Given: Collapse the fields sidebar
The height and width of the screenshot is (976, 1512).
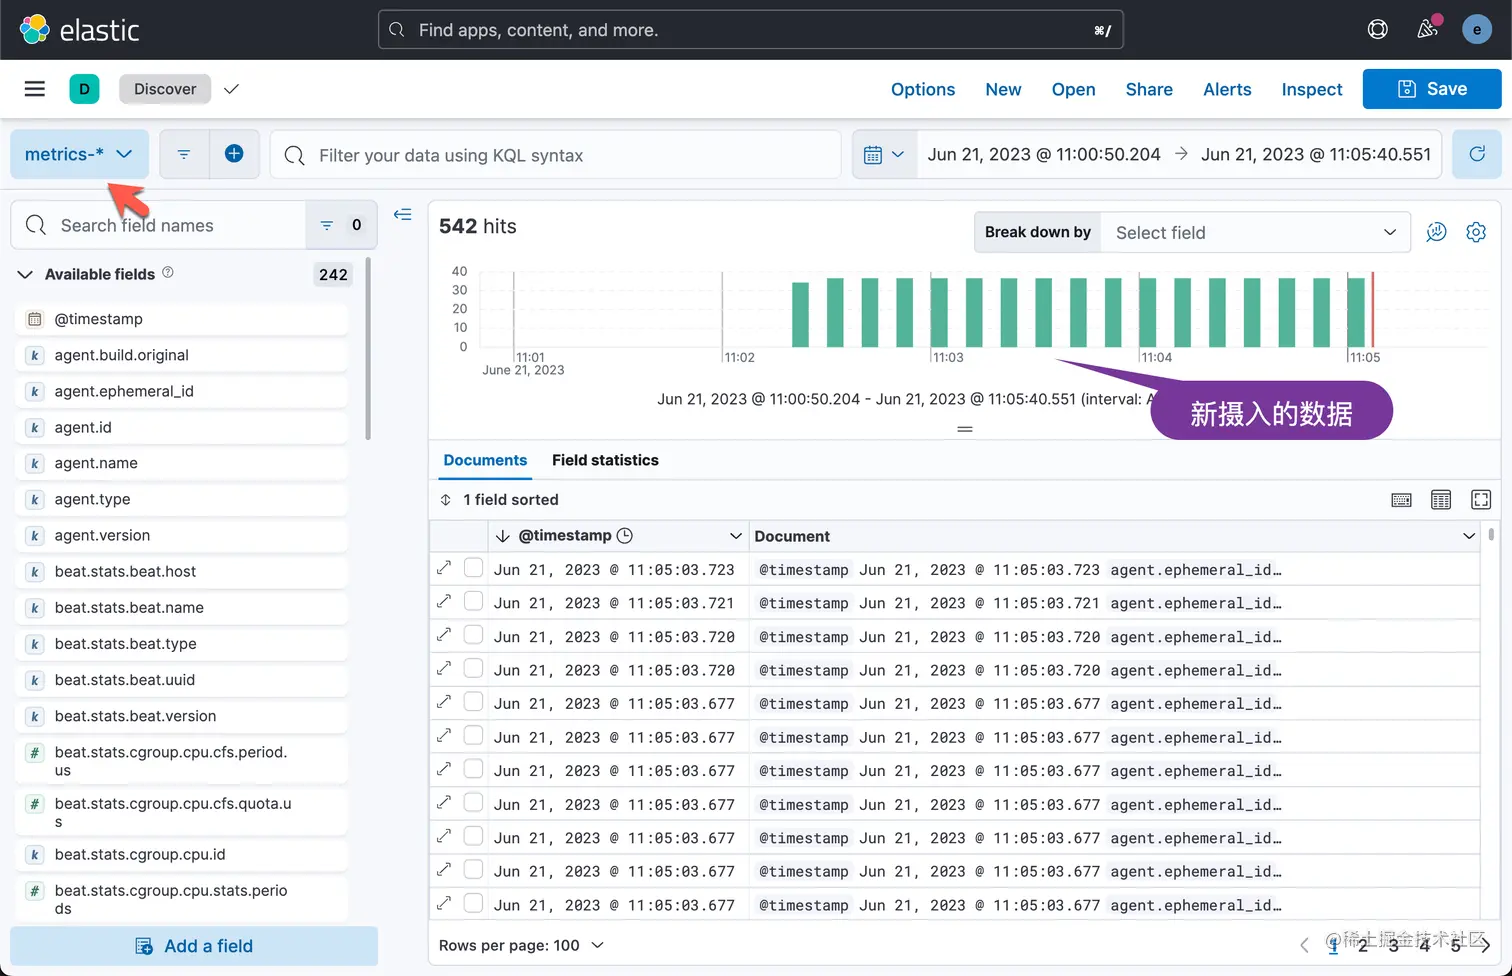Looking at the screenshot, I should coord(403,215).
